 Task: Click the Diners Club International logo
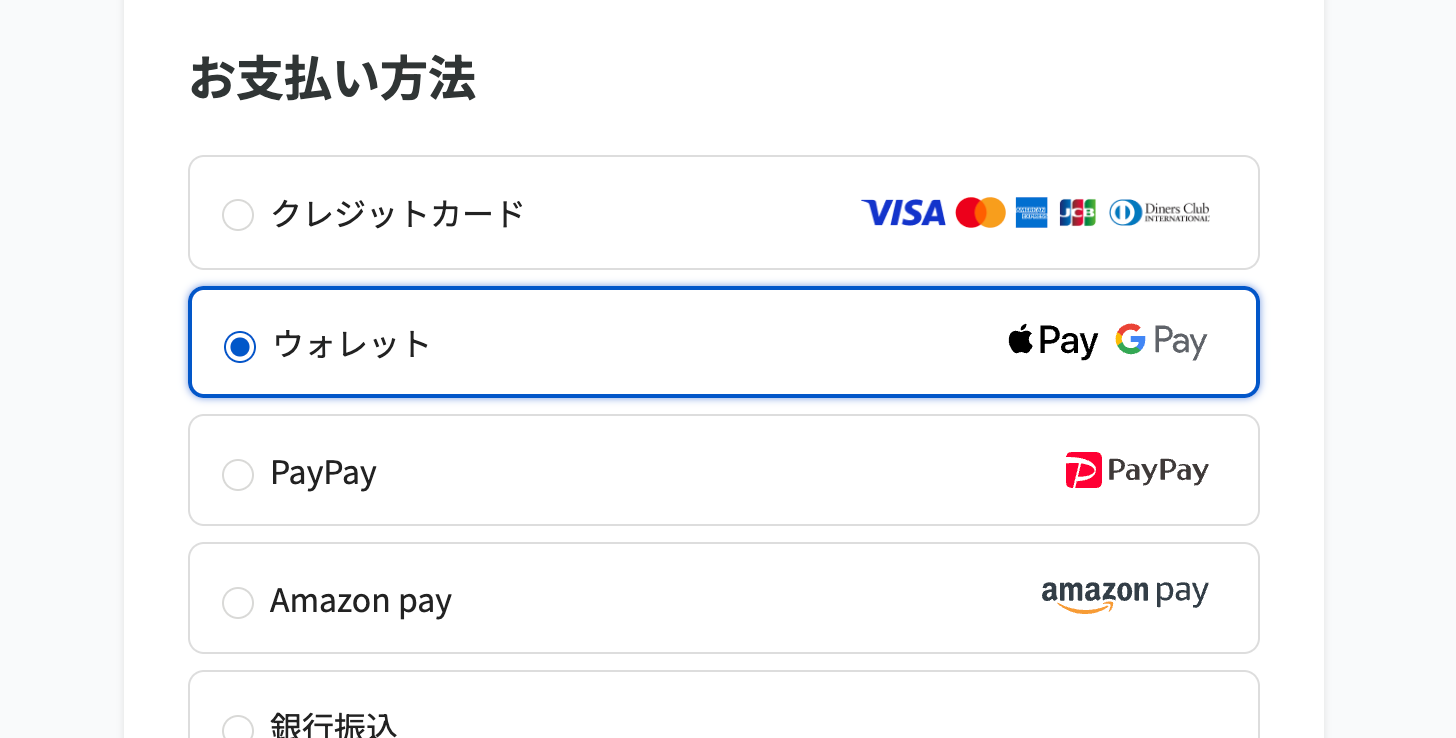(x=1159, y=213)
